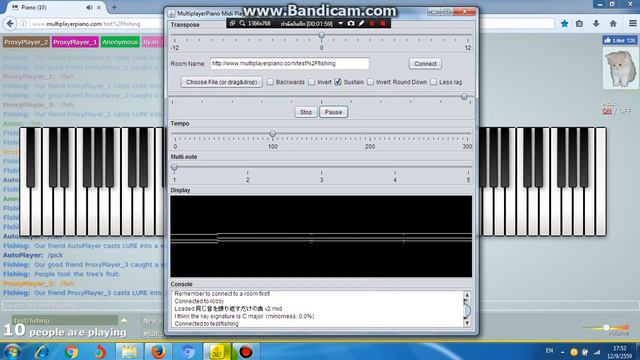Click the Anonymous player name tag
This screenshot has height=360, width=640.
click(x=120, y=42)
